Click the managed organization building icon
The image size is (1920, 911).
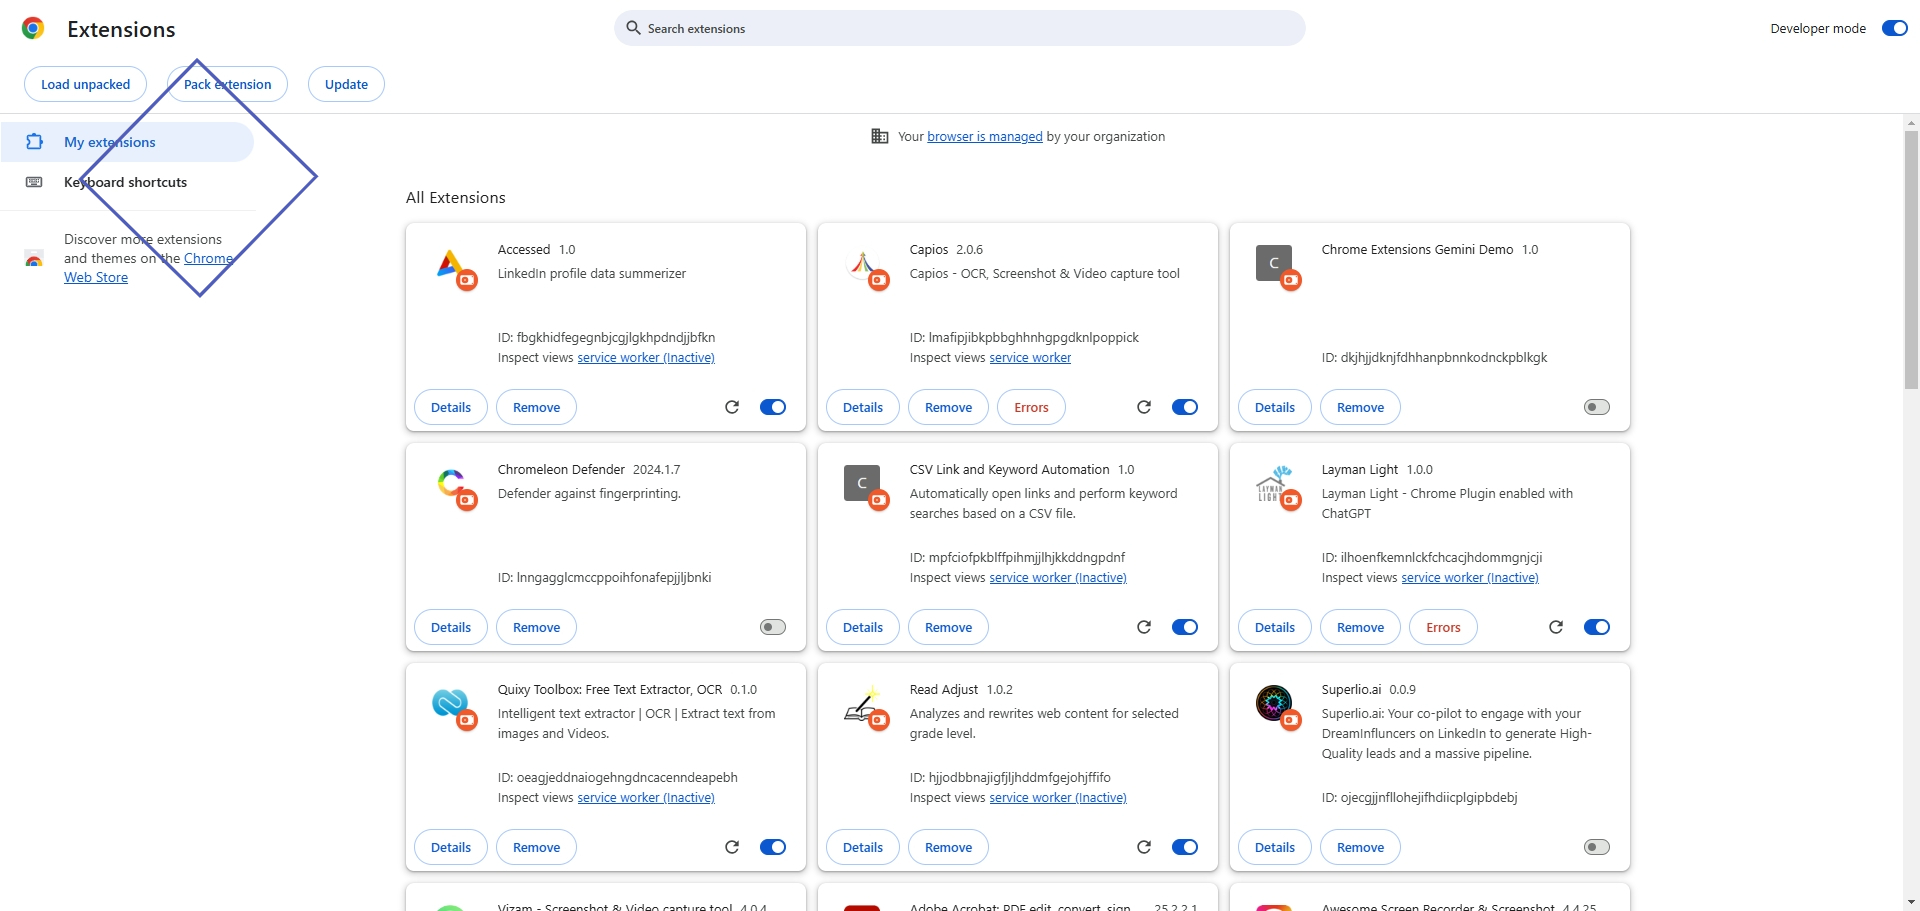point(880,136)
